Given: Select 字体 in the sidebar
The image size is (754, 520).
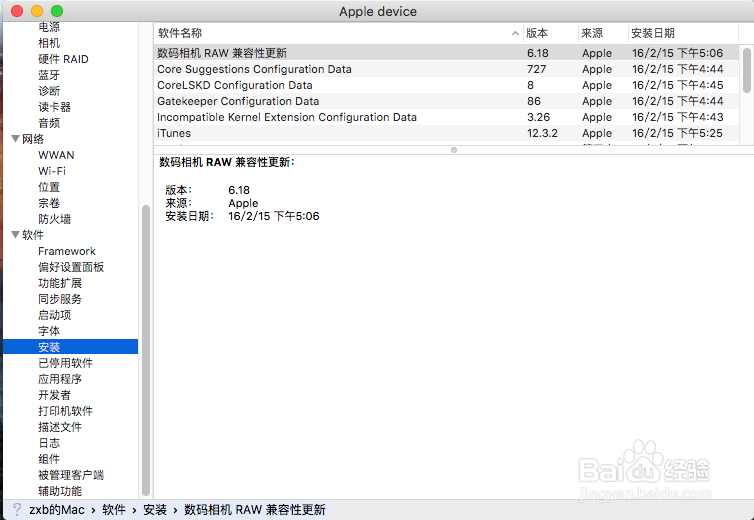Looking at the screenshot, I should tap(49, 331).
